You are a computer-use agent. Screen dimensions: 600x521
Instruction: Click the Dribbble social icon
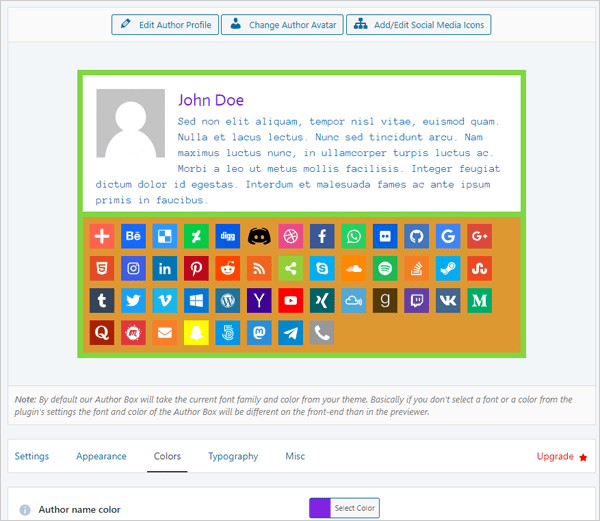pyautogui.click(x=290, y=236)
